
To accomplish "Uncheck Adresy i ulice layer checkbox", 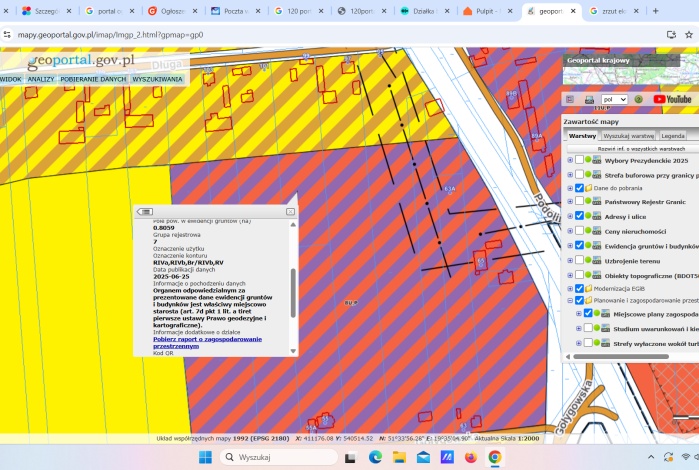I will point(579,216).
